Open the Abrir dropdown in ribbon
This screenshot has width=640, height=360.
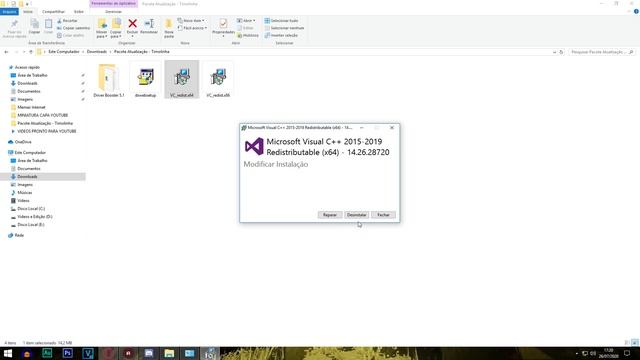[246, 20]
